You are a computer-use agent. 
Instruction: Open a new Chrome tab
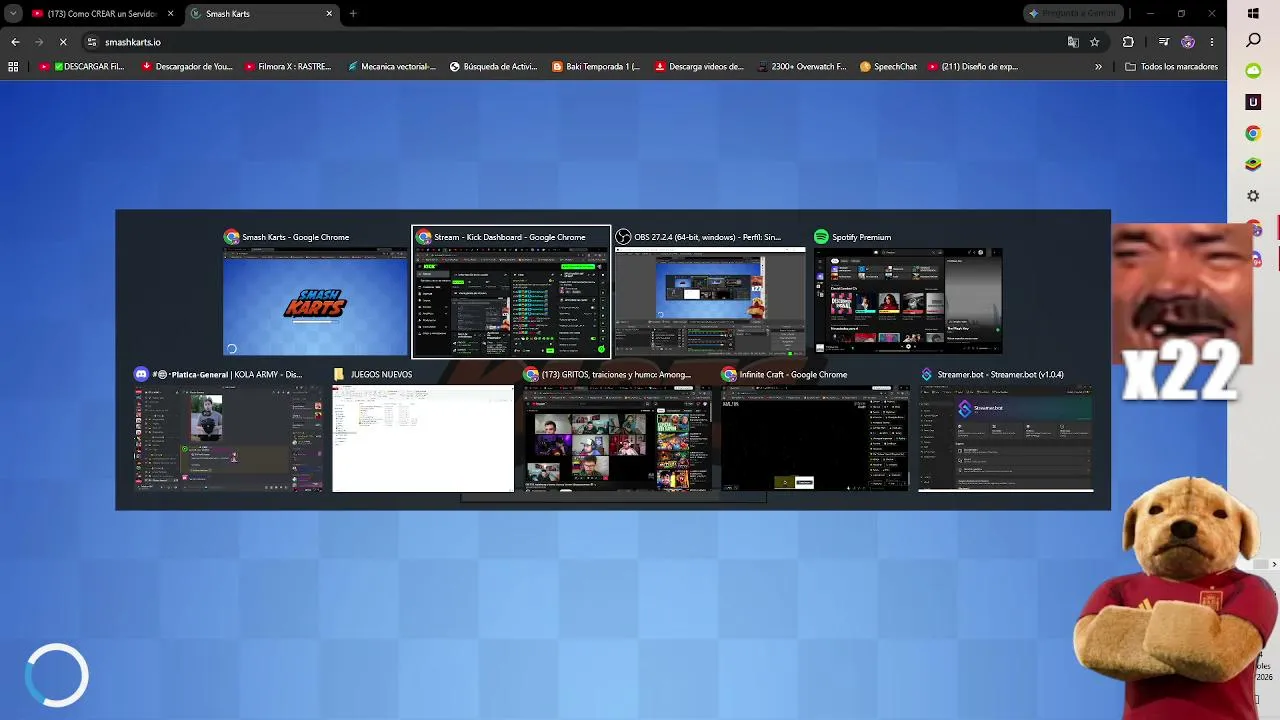pyautogui.click(x=353, y=14)
